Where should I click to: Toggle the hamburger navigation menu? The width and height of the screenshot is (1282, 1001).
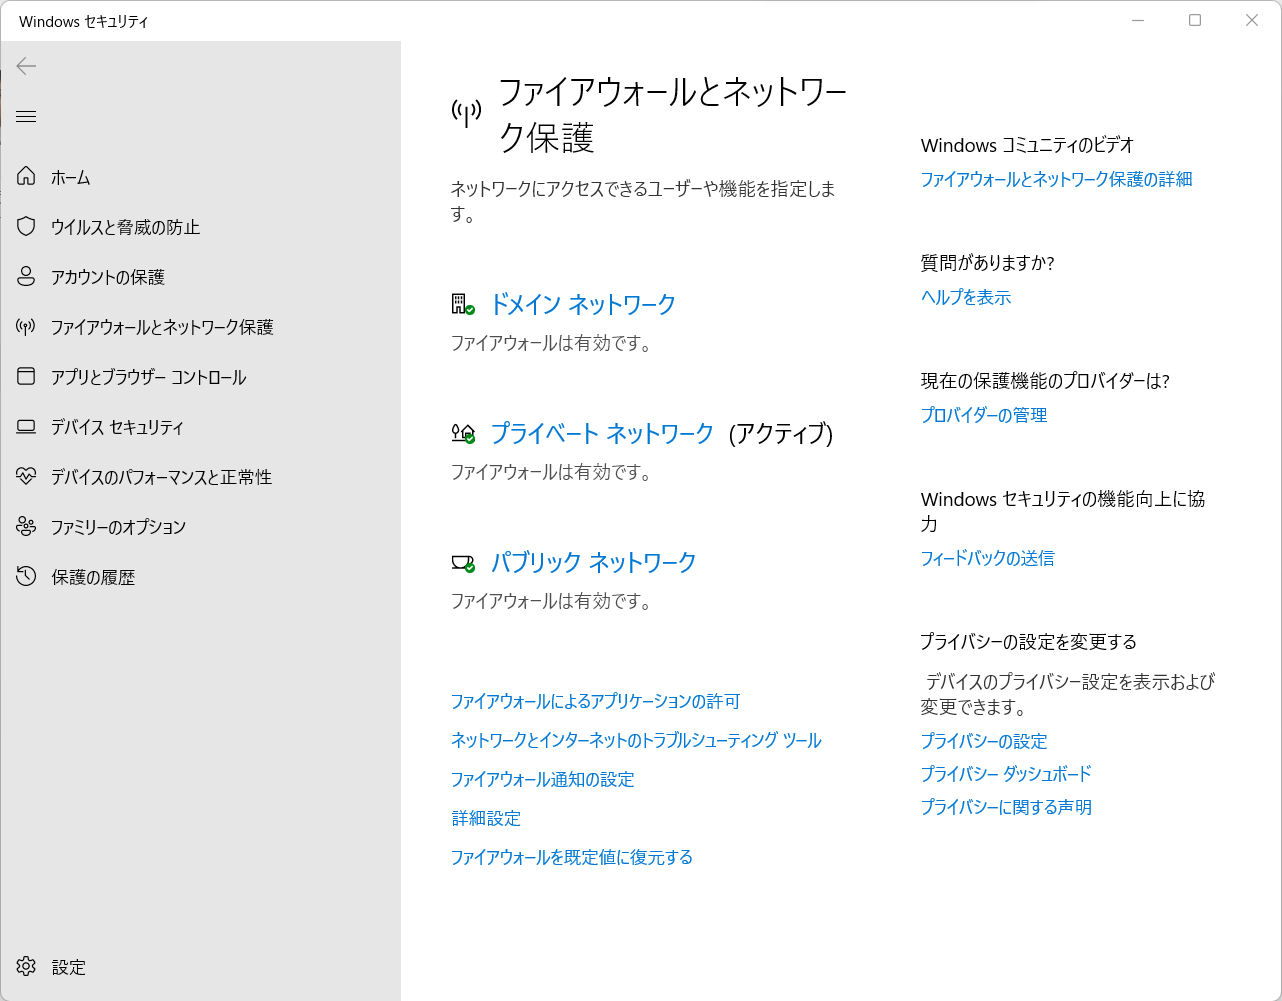26,117
